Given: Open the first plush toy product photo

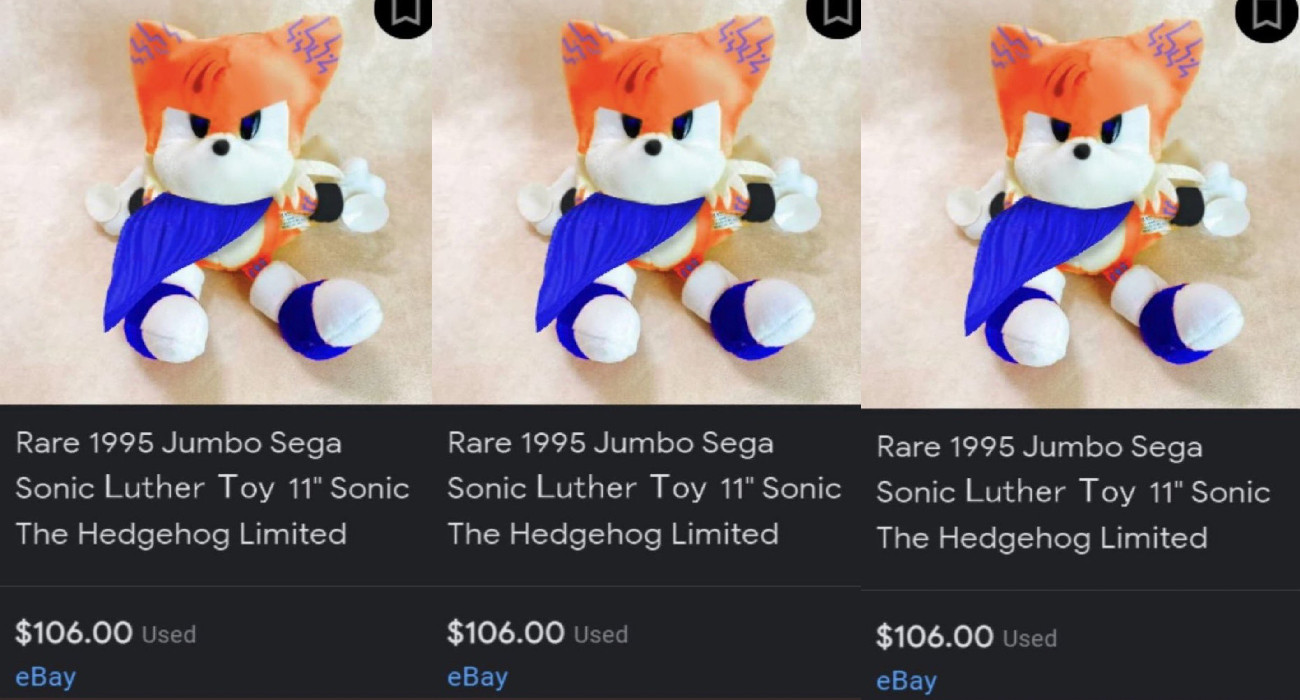Looking at the screenshot, I should click(x=216, y=202).
